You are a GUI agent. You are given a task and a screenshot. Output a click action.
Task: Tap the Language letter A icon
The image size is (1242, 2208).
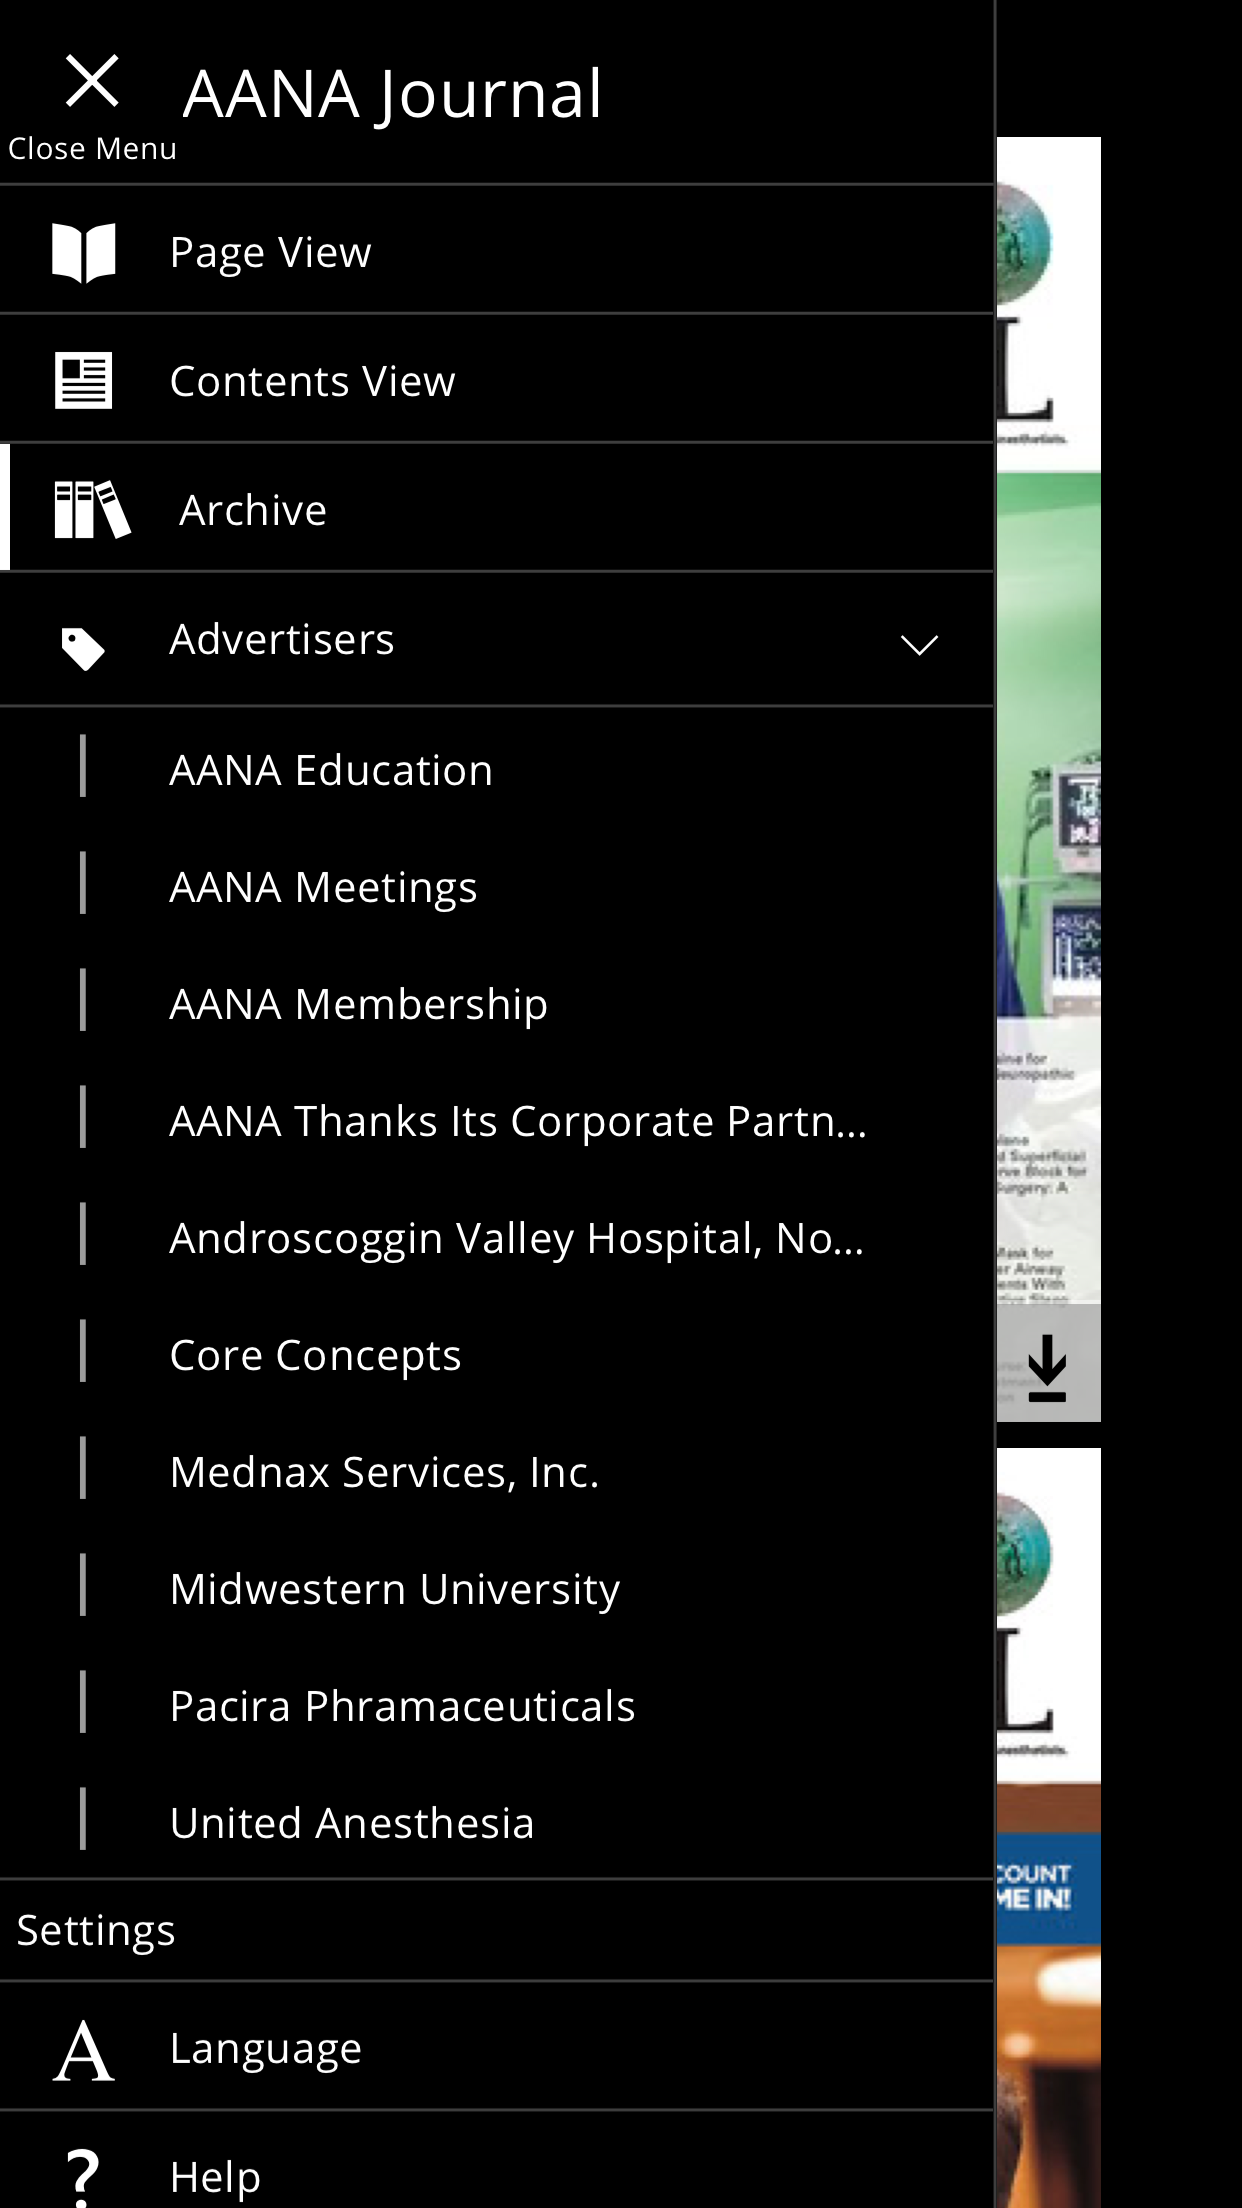pyautogui.click(x=83, y=2050)
